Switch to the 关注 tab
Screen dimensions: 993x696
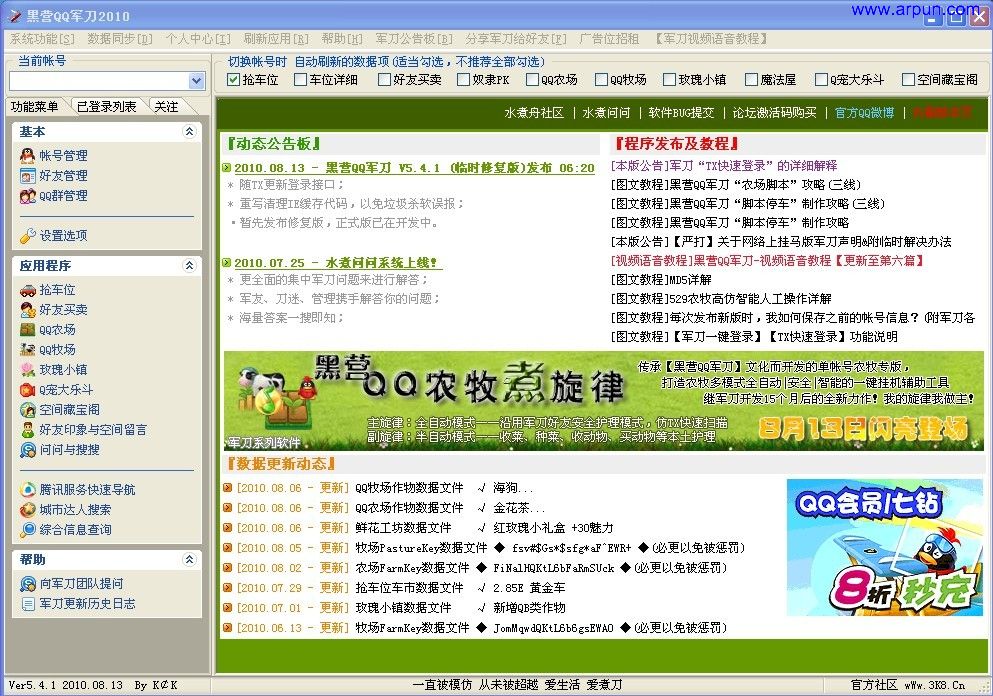[x=167, y=107]
